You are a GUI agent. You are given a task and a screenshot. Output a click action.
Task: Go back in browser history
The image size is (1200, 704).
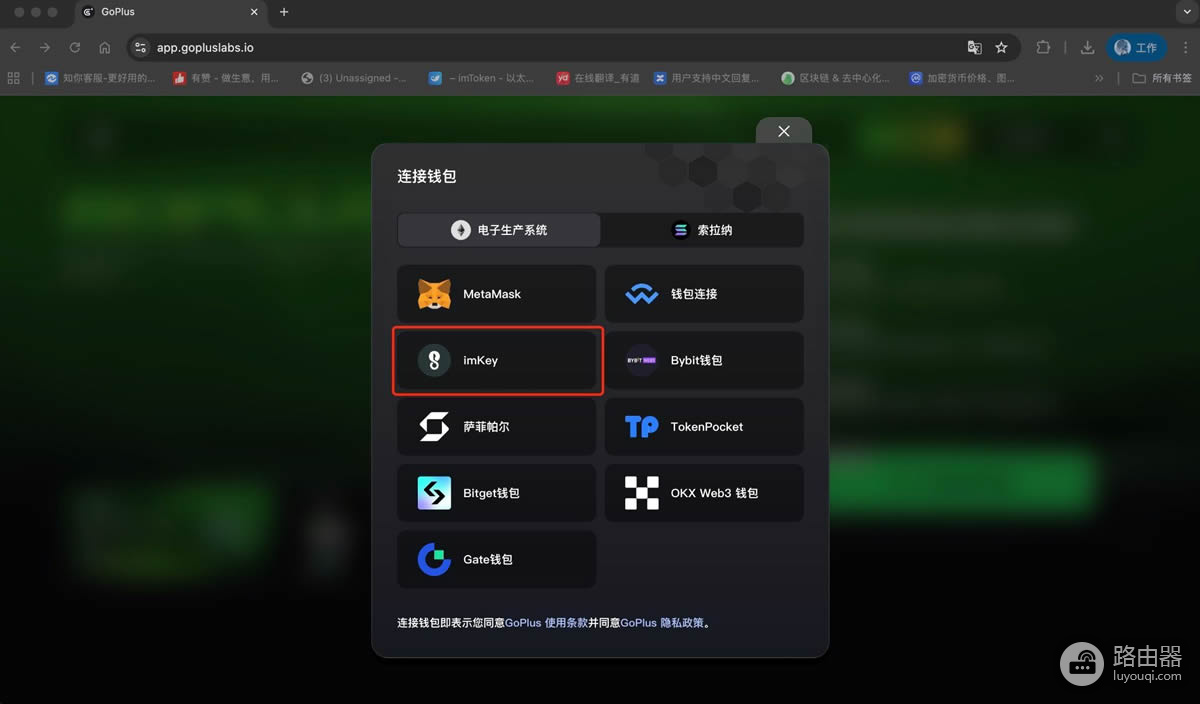click(x=15, y=47)
